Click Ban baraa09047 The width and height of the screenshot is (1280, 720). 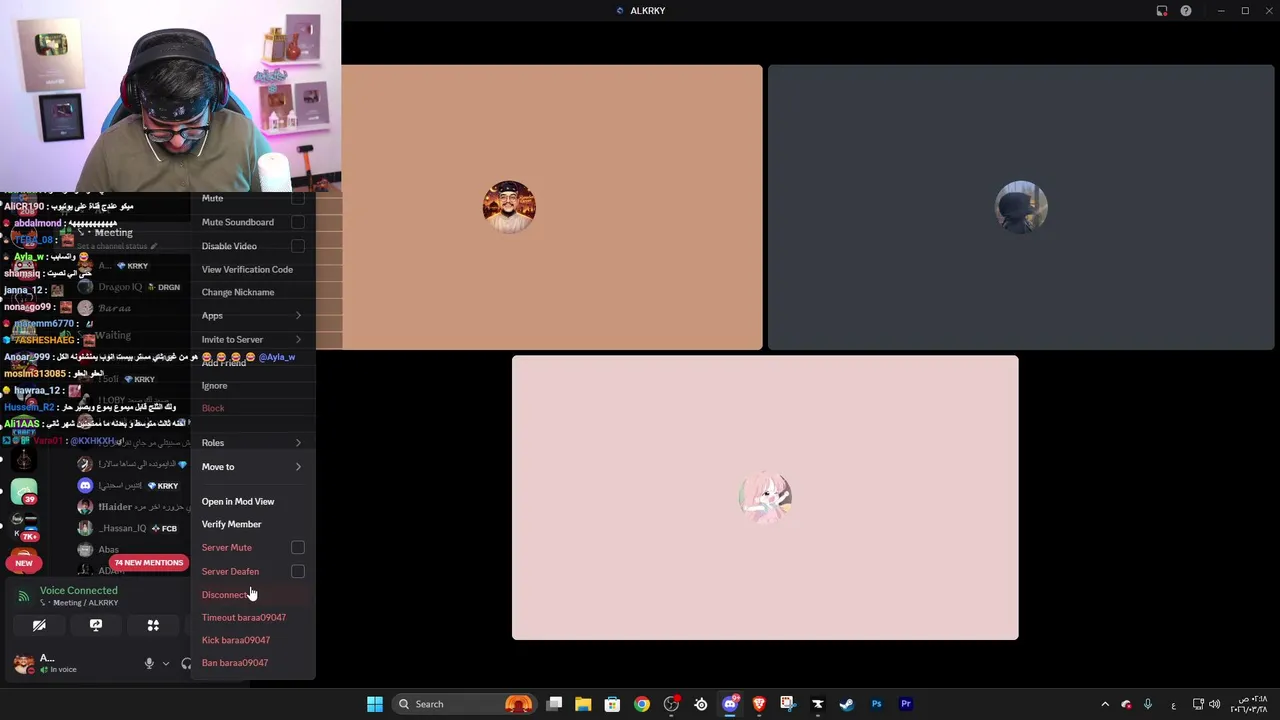(235, 663)
